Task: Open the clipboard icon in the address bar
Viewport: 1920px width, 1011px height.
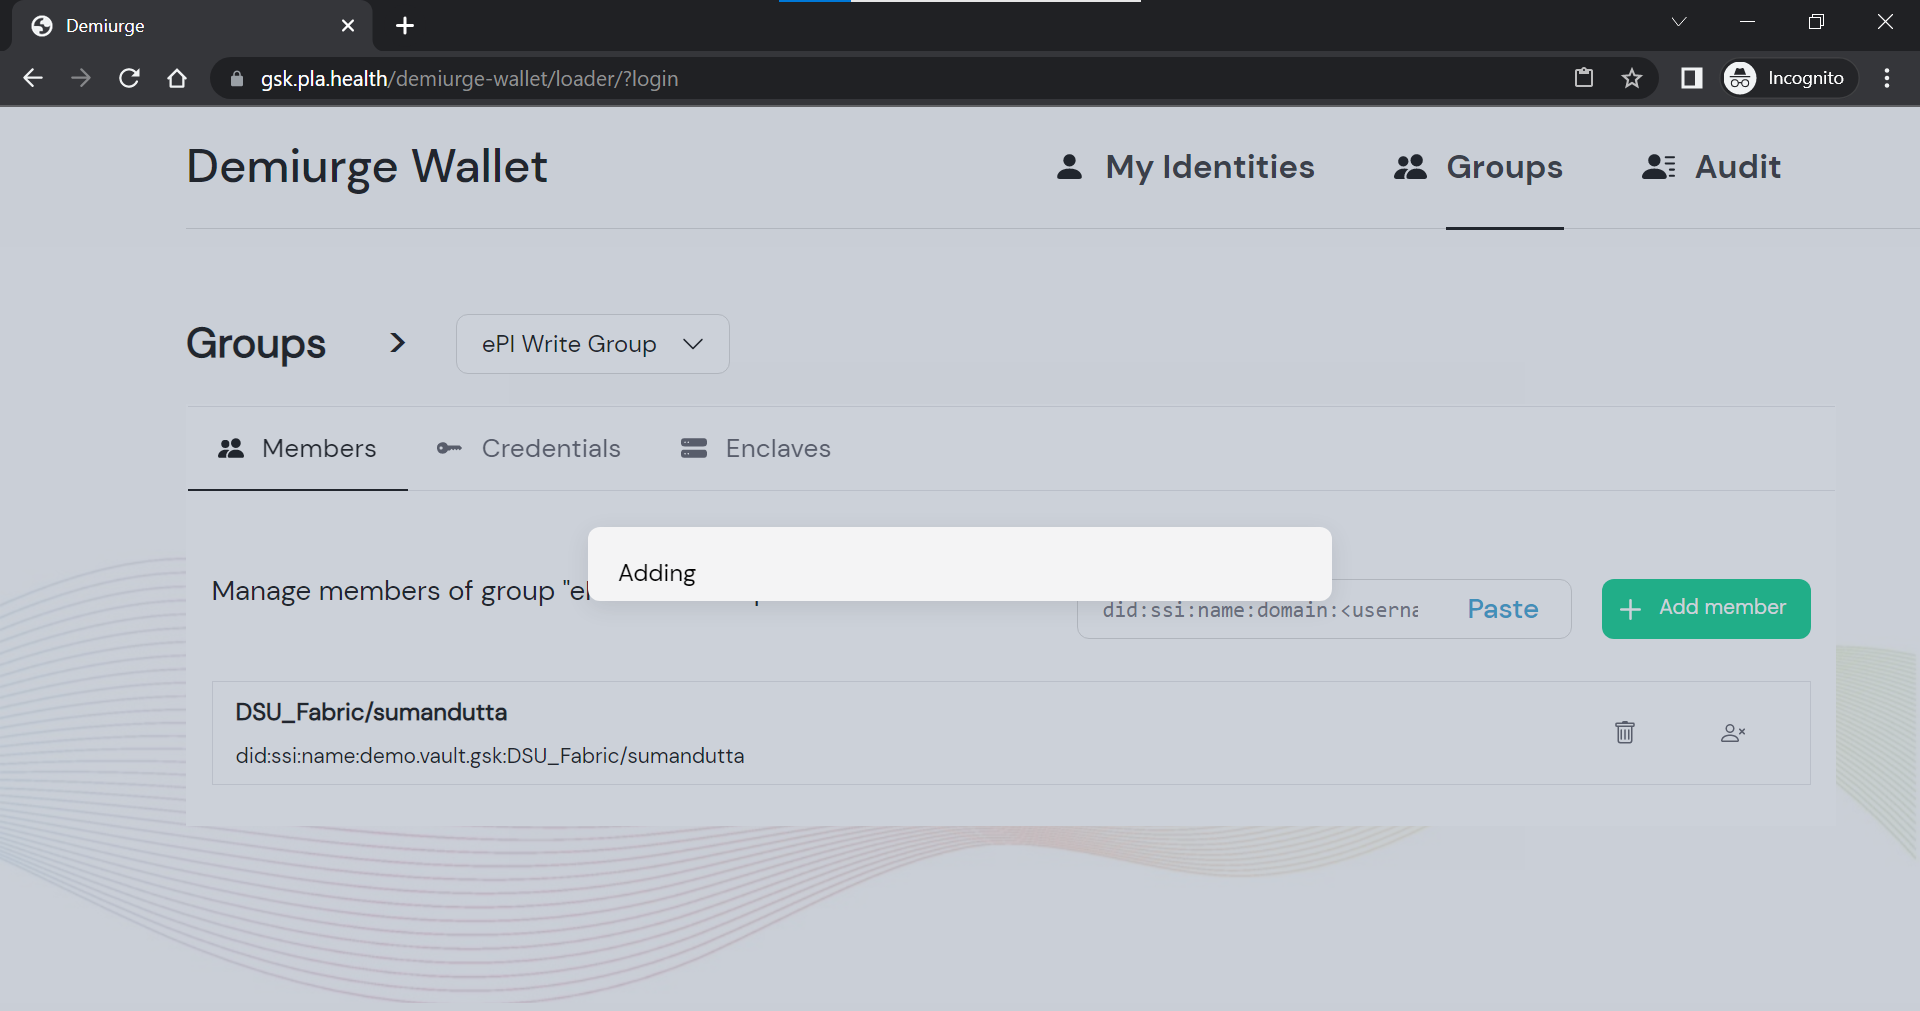Action: 1584,78
